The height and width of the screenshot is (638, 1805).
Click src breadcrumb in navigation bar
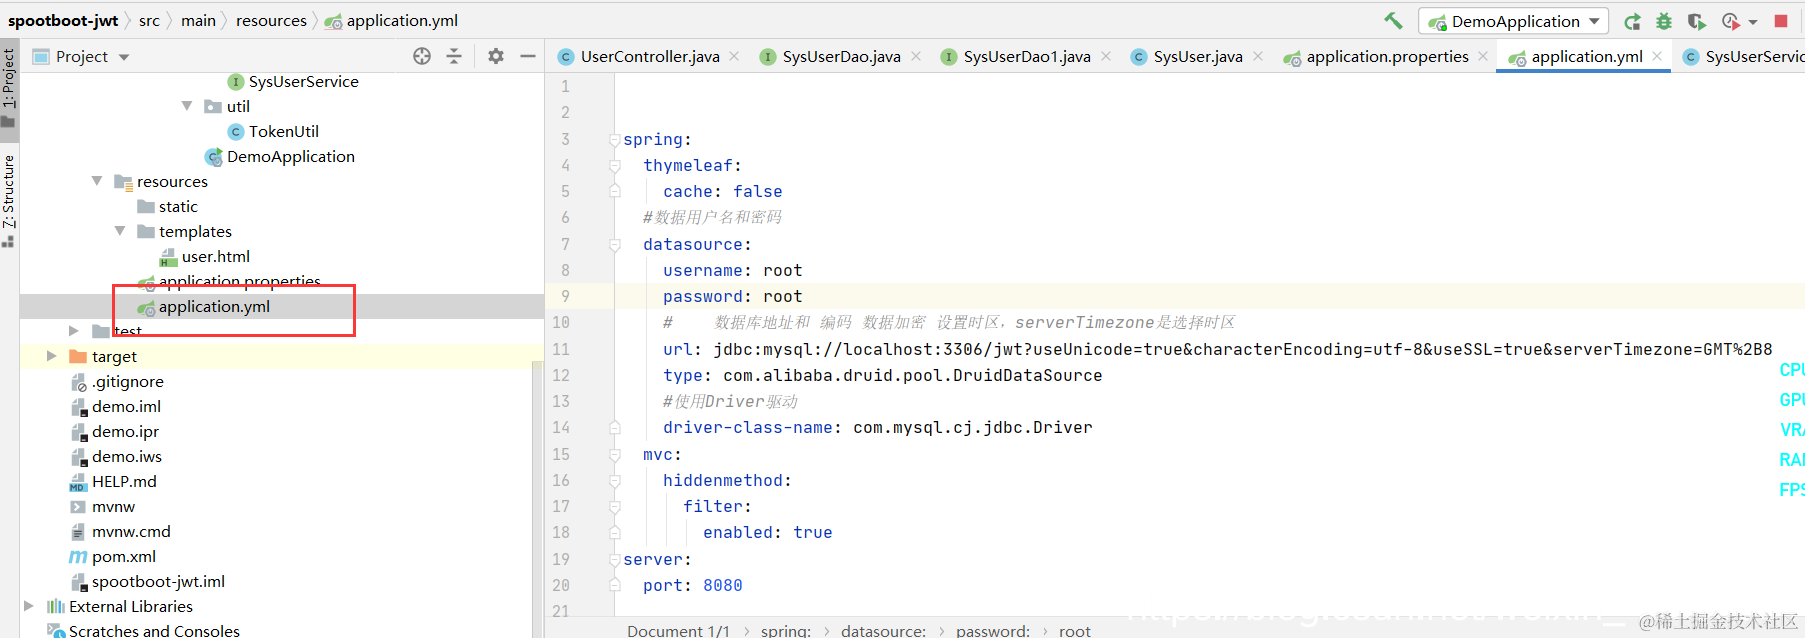[x=149, y=20]
